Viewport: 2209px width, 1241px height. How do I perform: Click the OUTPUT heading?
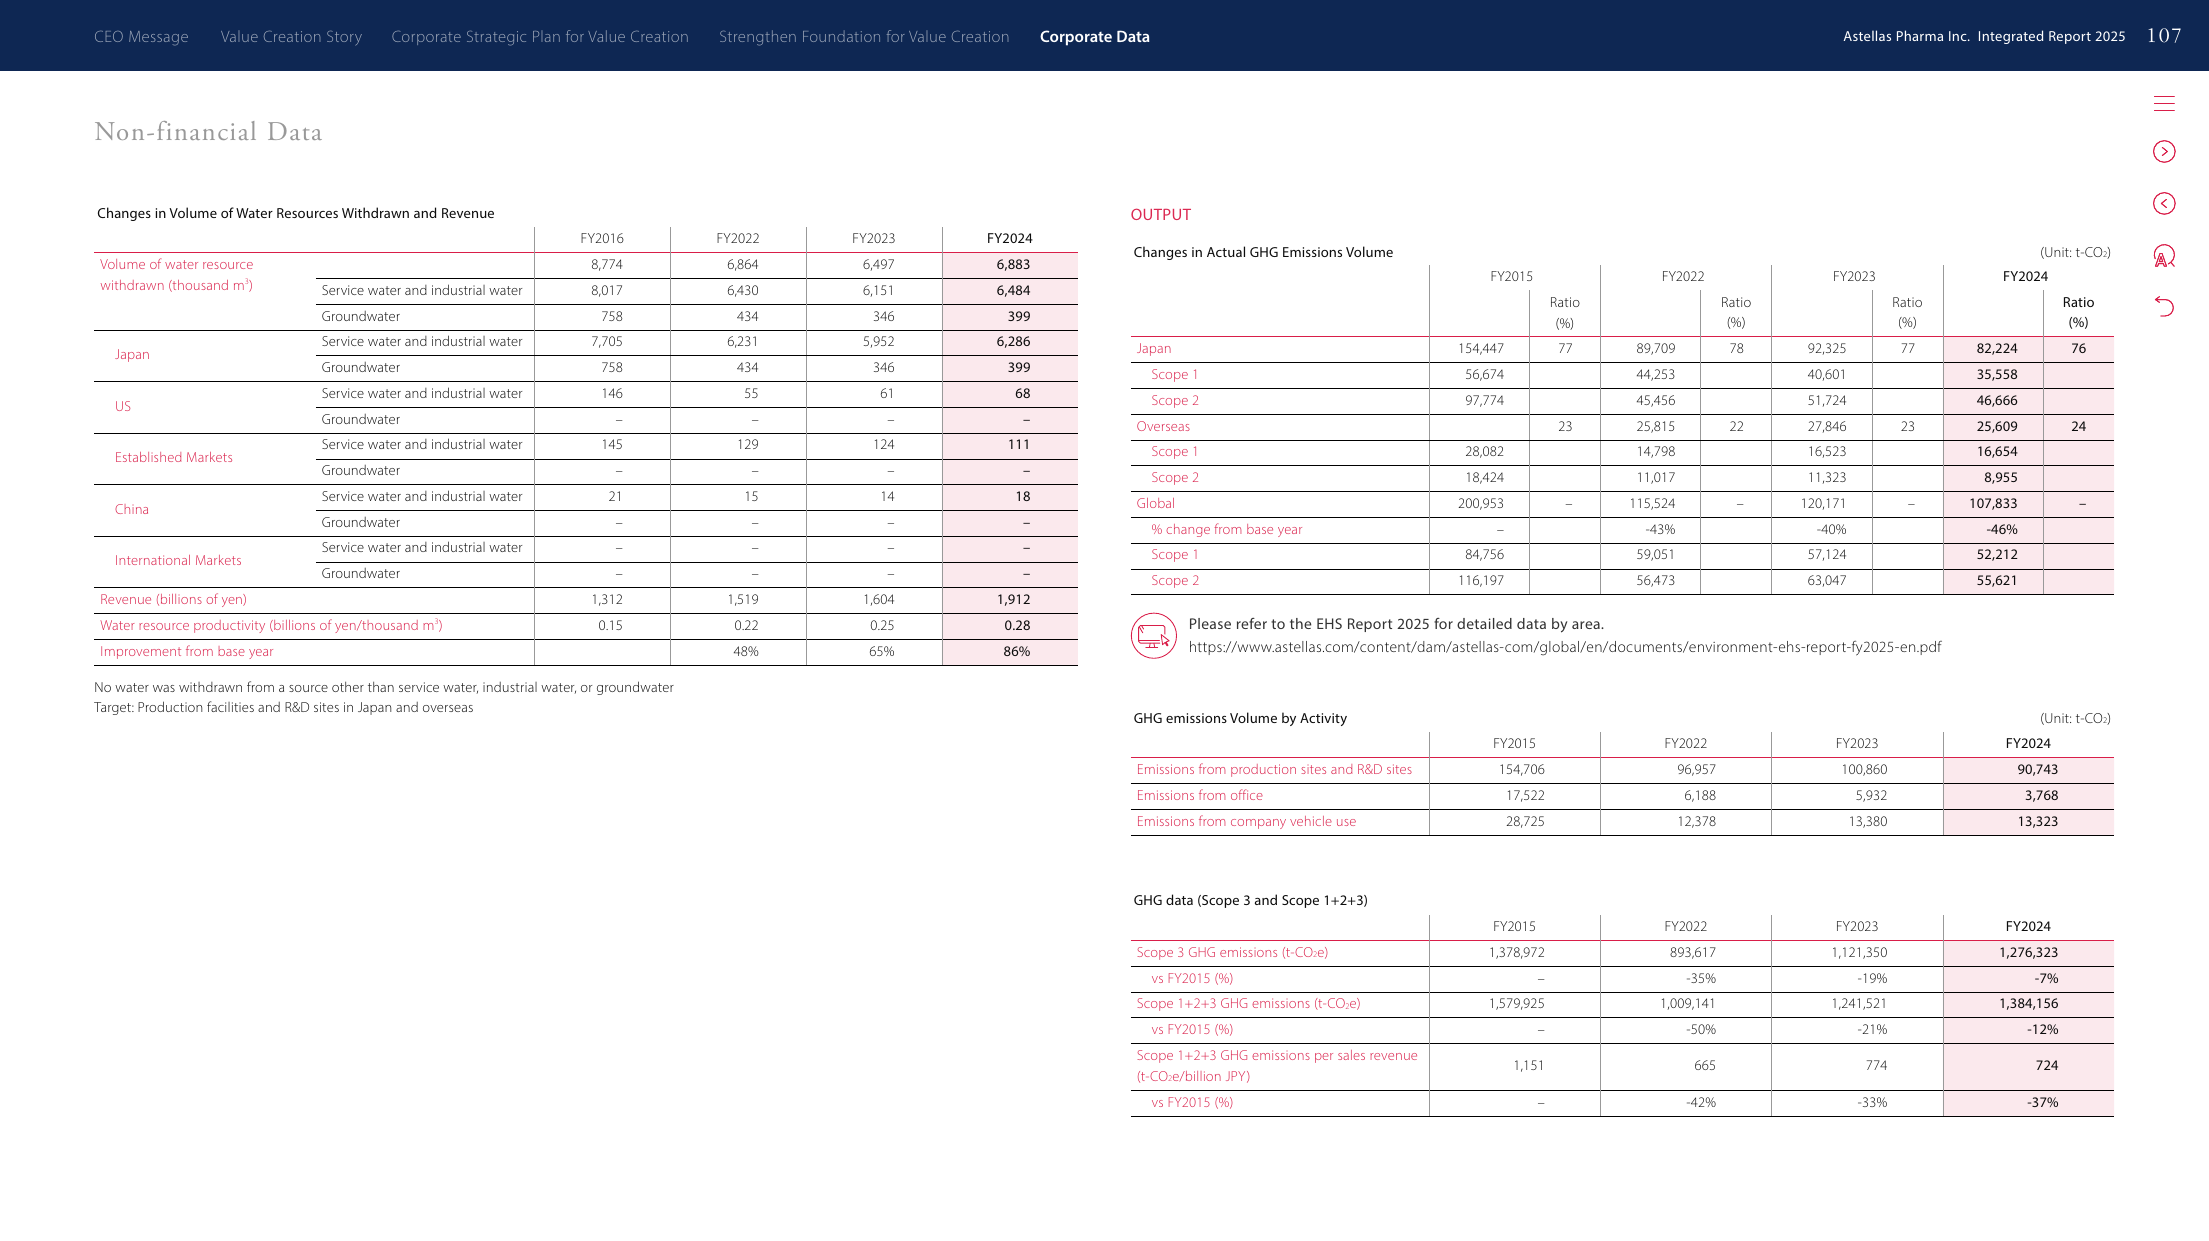coord(1161,215)
